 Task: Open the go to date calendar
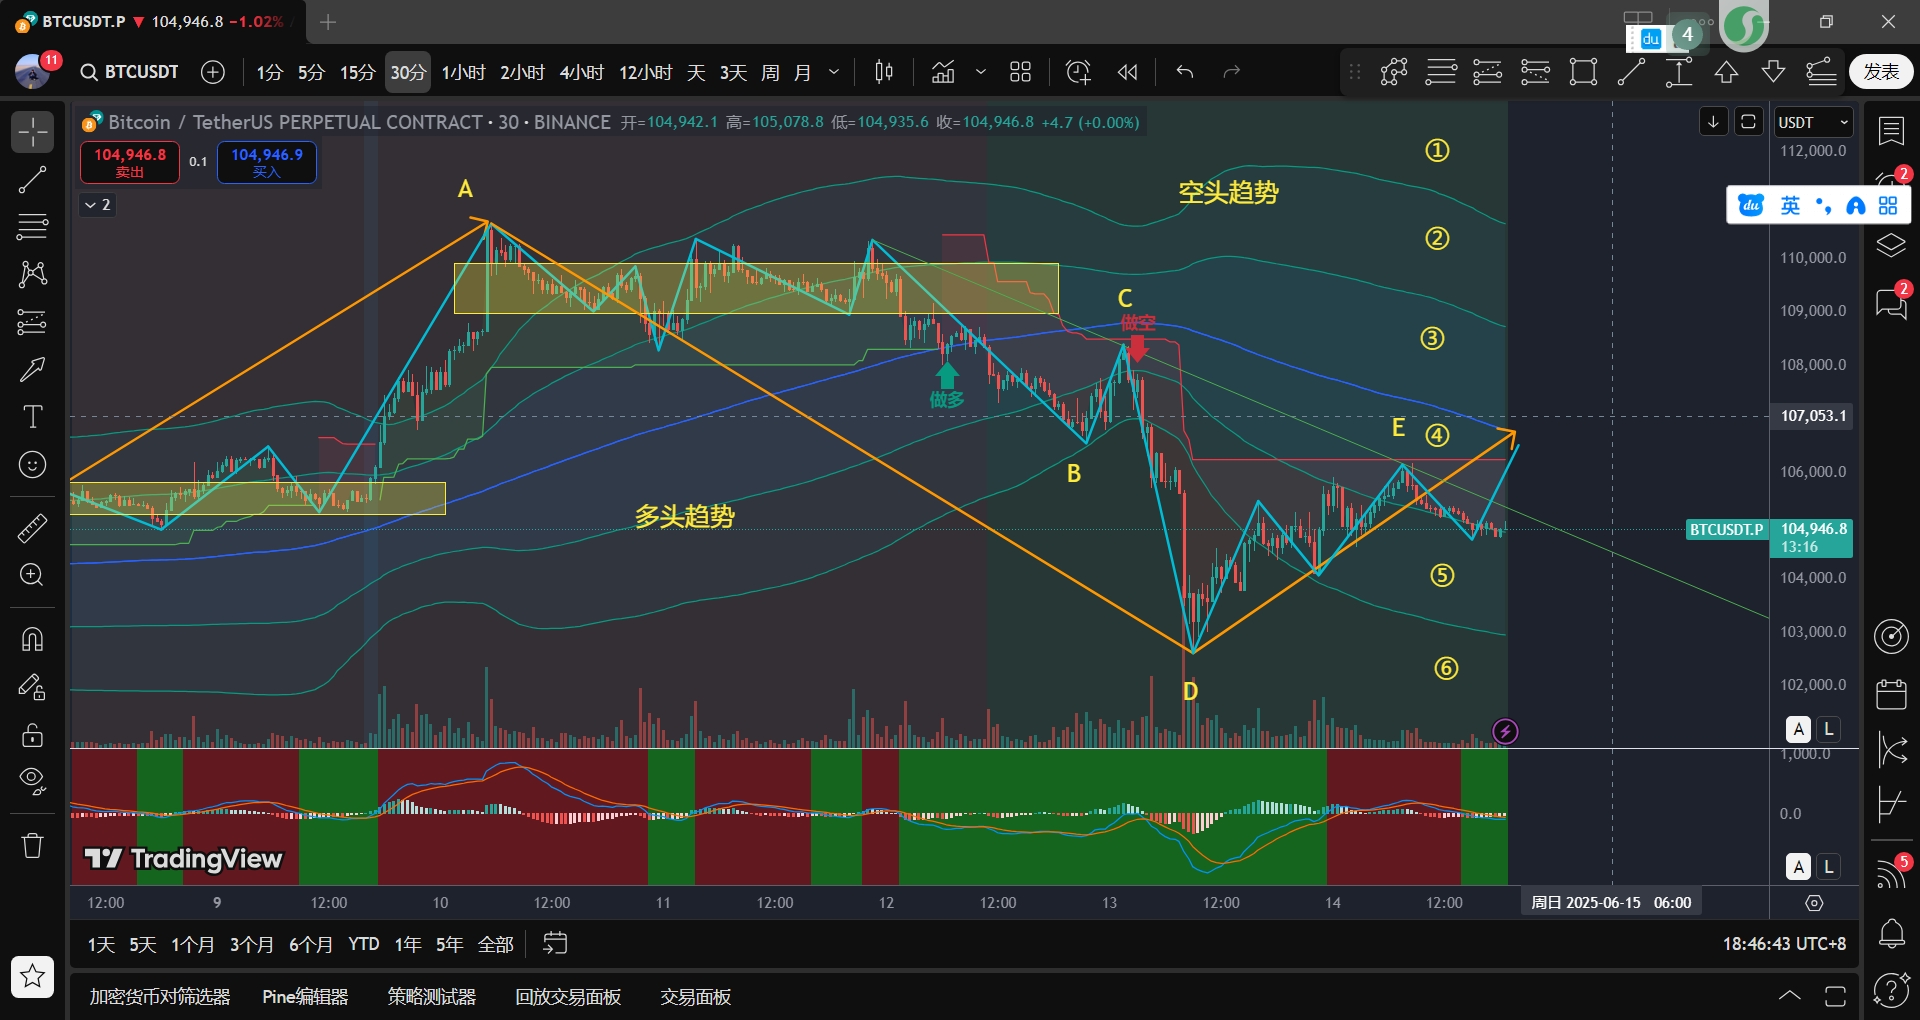click(555, 943)
